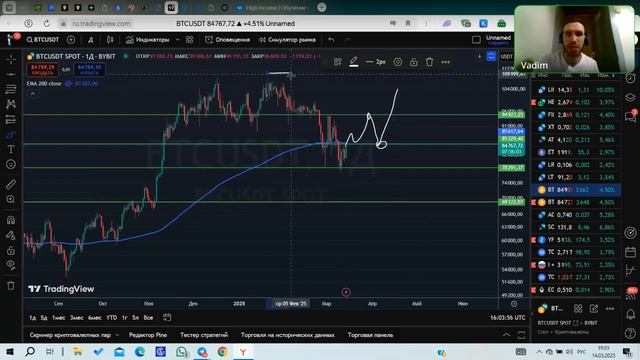Open the patterns drawing tools
This screenshot has height=360, width=640.
11,104
